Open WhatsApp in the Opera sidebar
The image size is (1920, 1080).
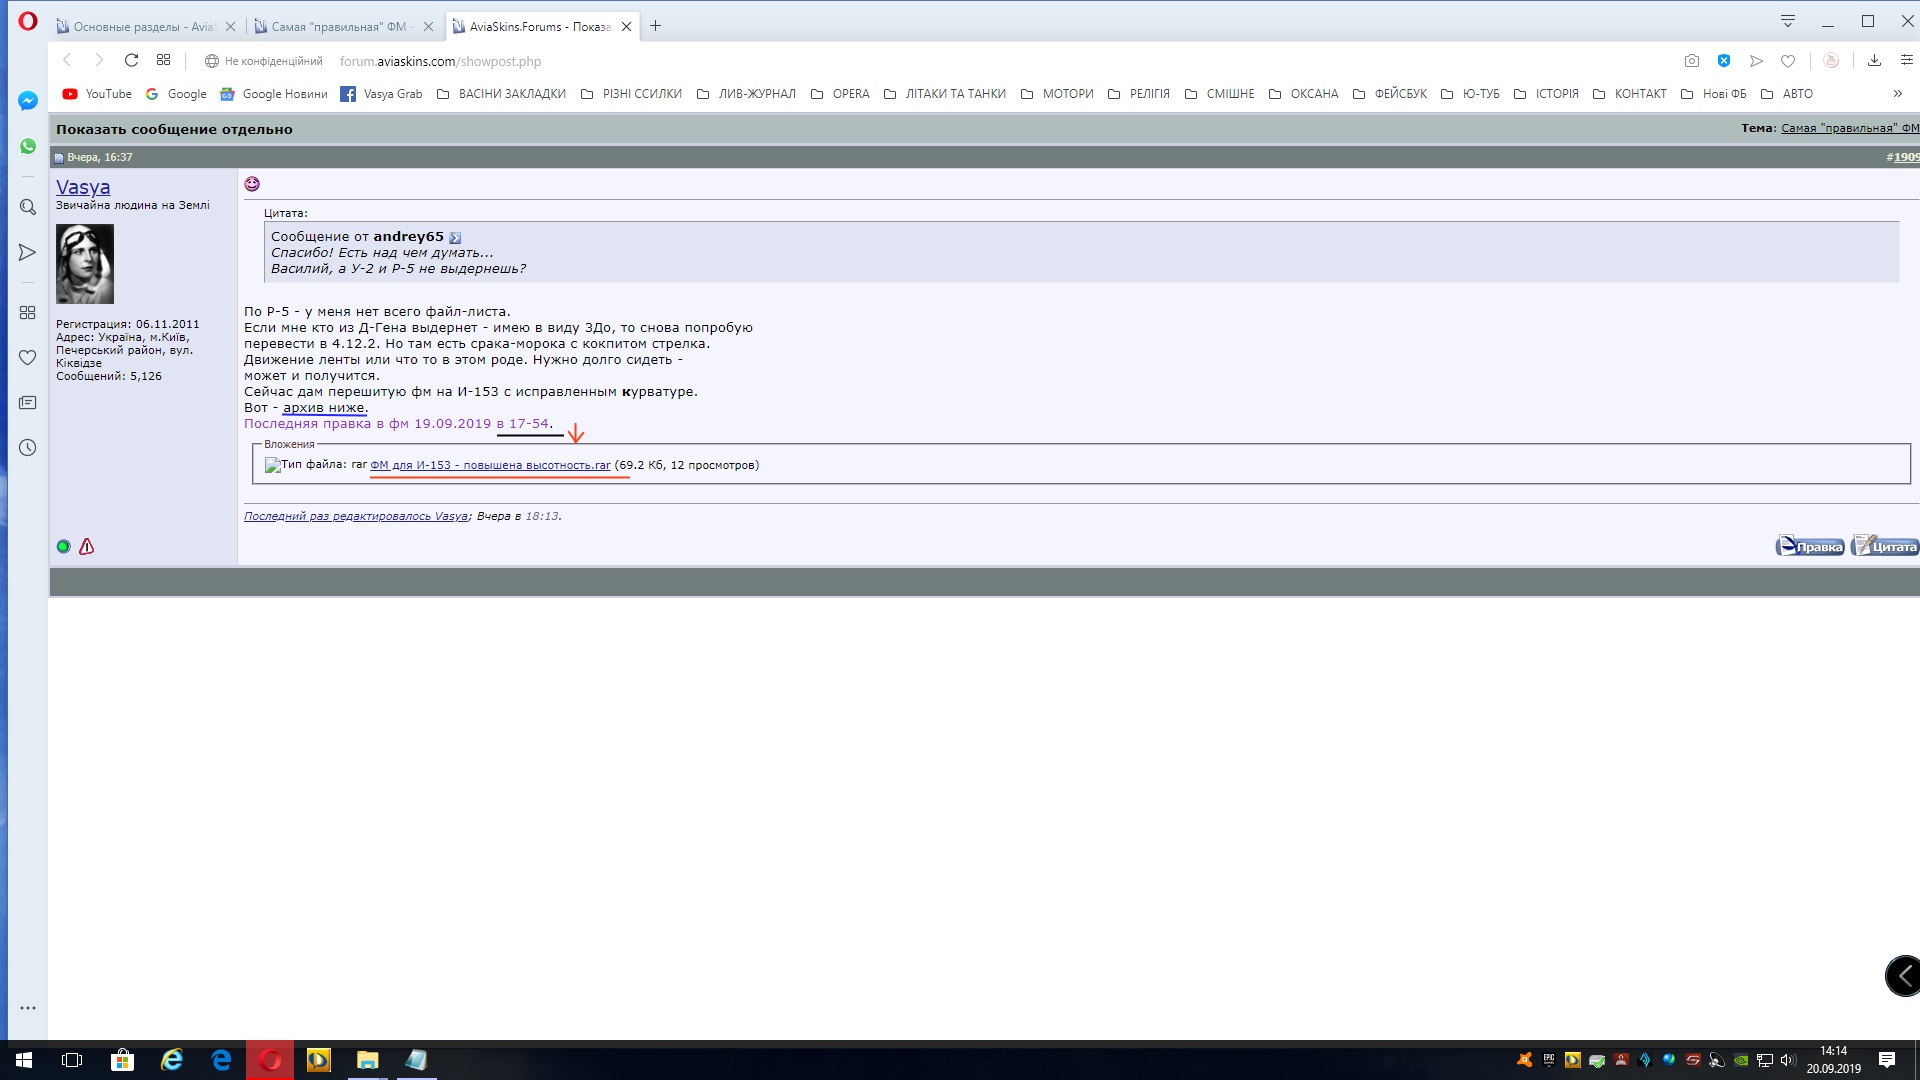tap(28, 146)
